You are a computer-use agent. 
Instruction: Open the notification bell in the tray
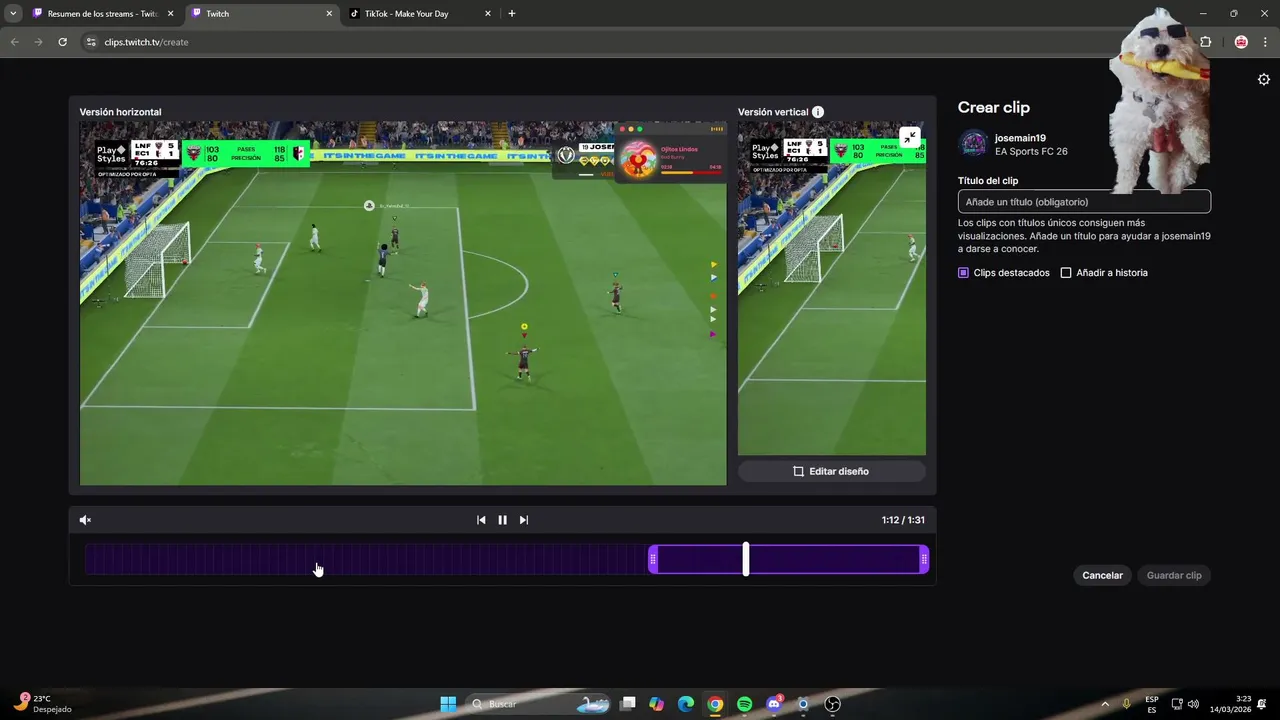1263,704
